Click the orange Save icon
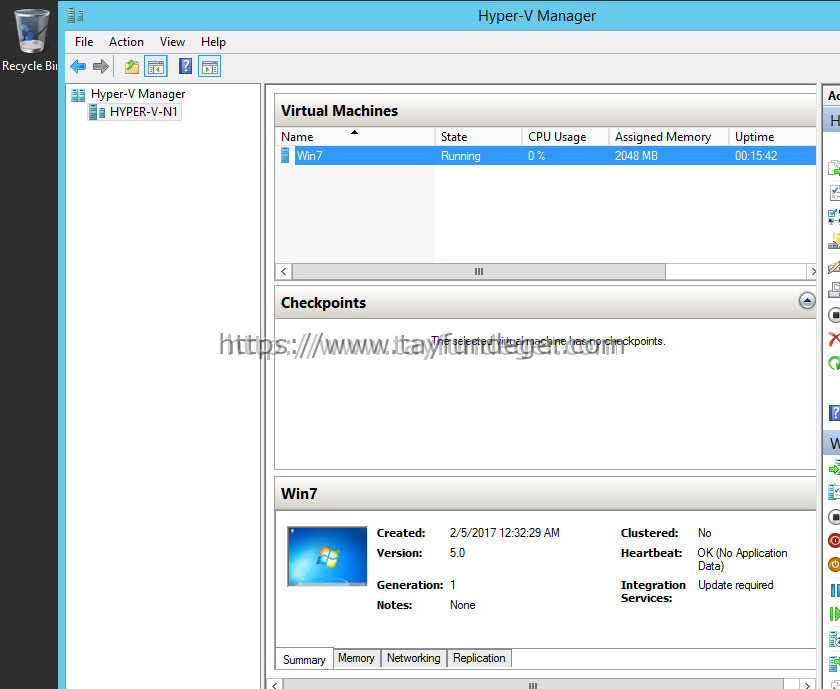The image size is (840, 689). tap(834, 564)
